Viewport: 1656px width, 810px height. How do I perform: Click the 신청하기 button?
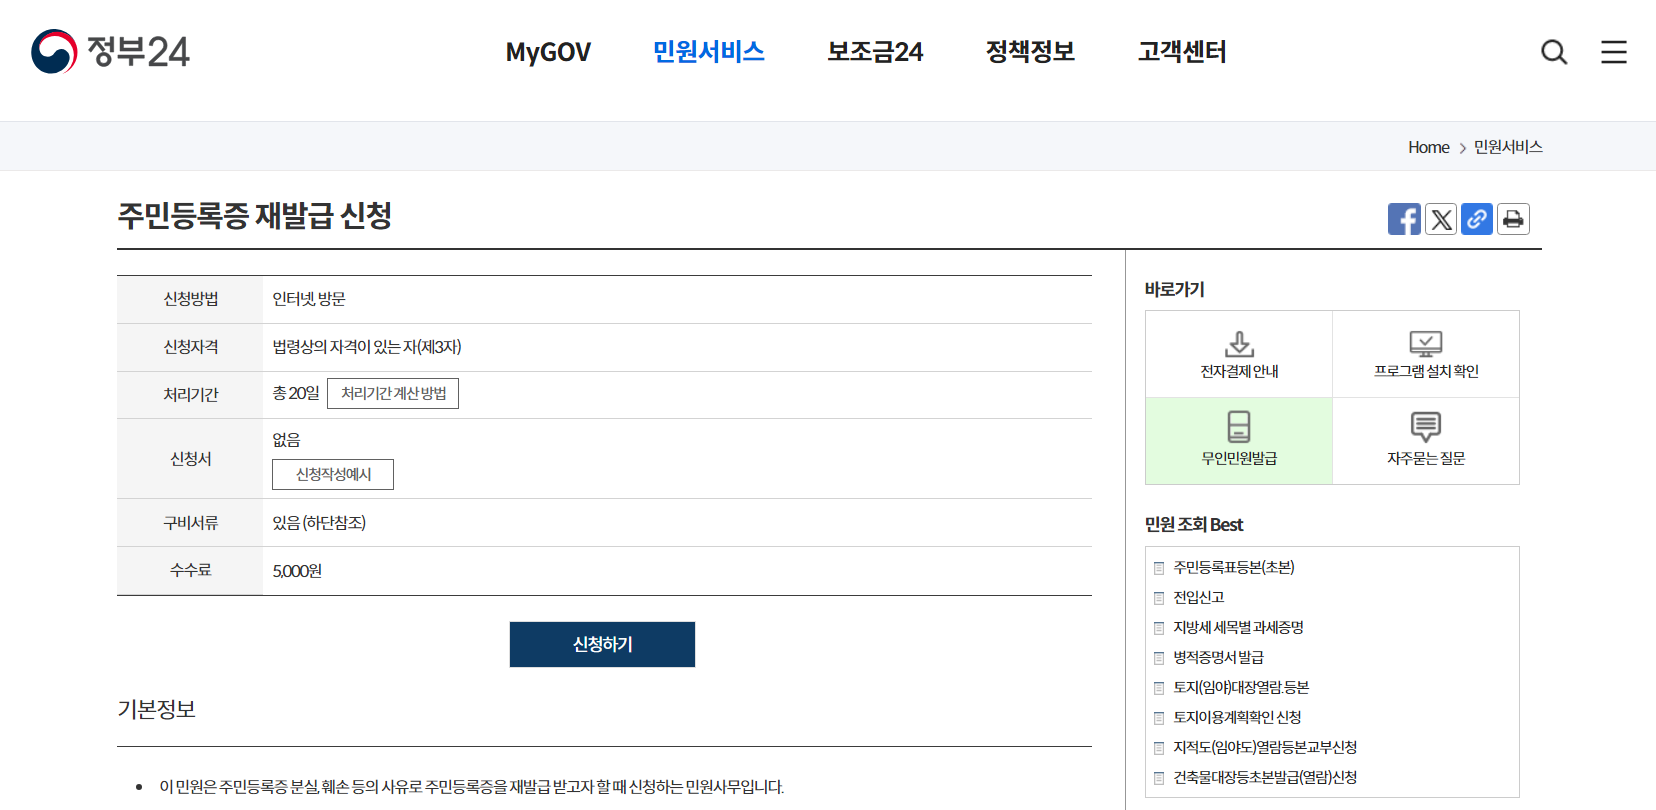602,644
